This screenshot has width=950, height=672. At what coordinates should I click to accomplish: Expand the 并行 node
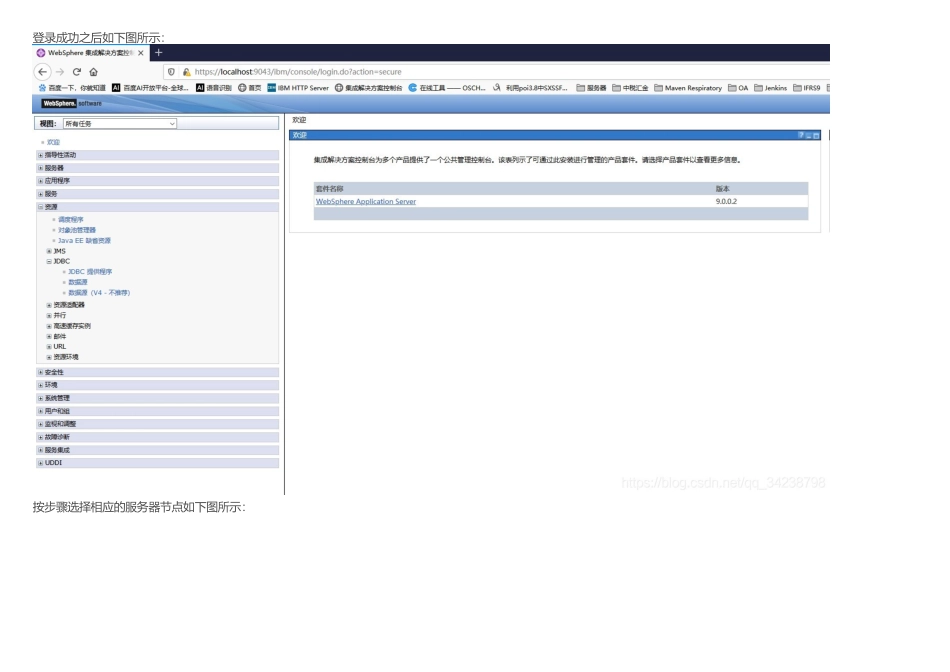tap(49, 316)
